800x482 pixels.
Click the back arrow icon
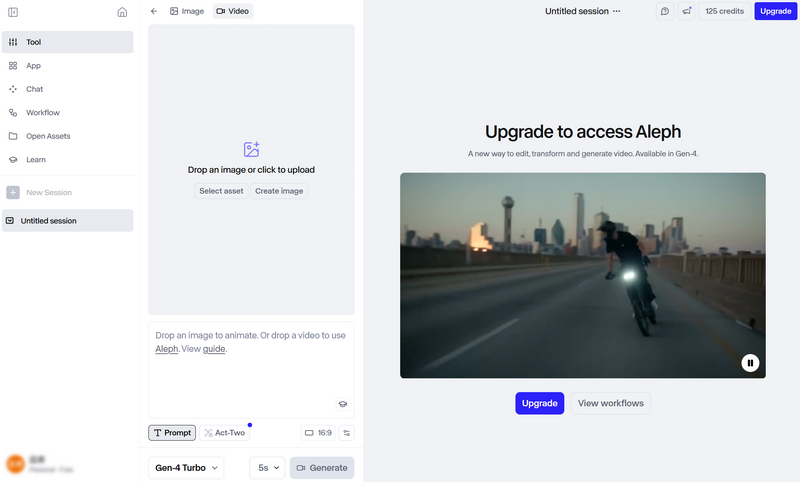tap(154, 11)
